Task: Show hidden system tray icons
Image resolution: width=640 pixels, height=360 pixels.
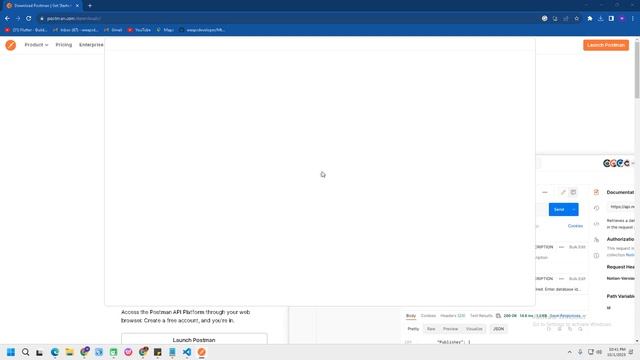Action: [569, 352]
